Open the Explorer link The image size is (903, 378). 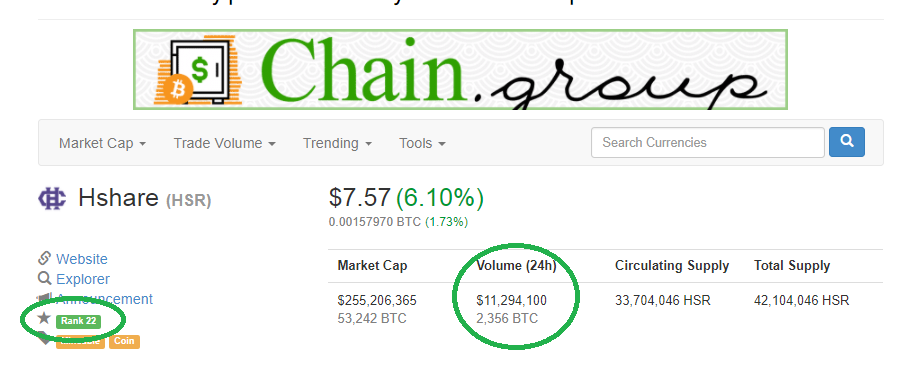tap(83, 279)
